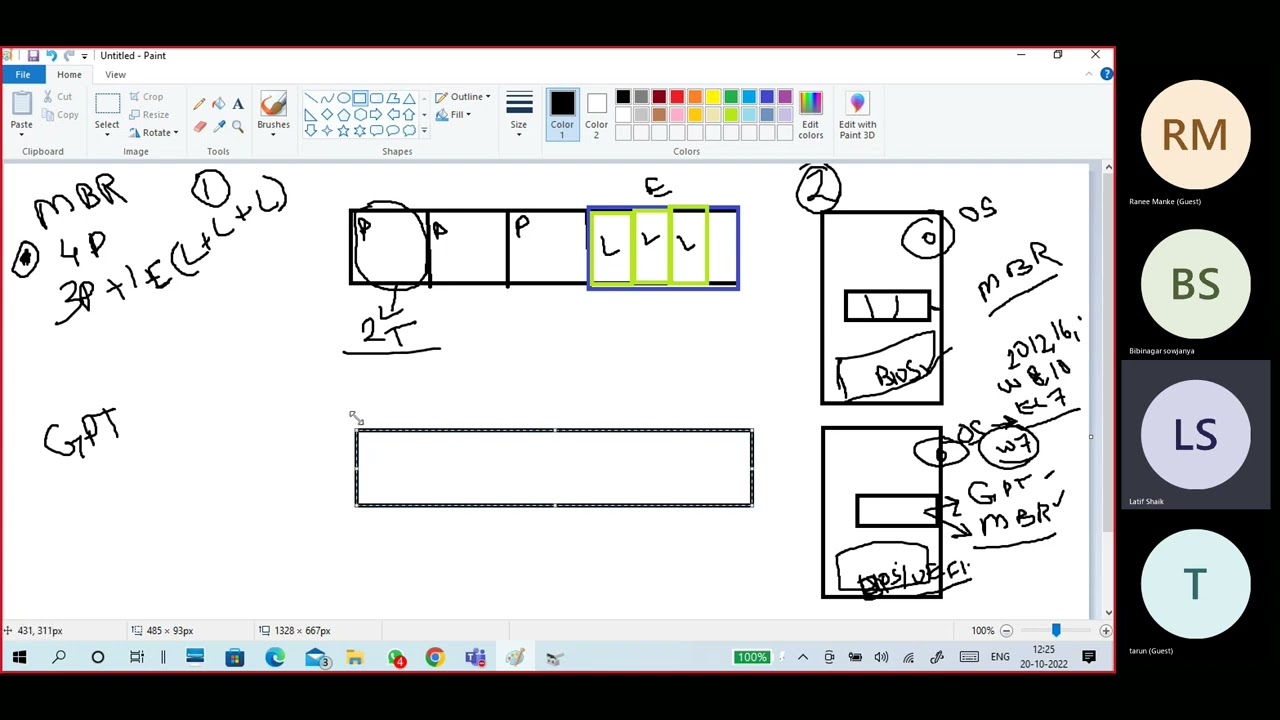Viewport: 1280px width, 720px height.
Task: Pick the red color swatch
Action: pos(677,97)
